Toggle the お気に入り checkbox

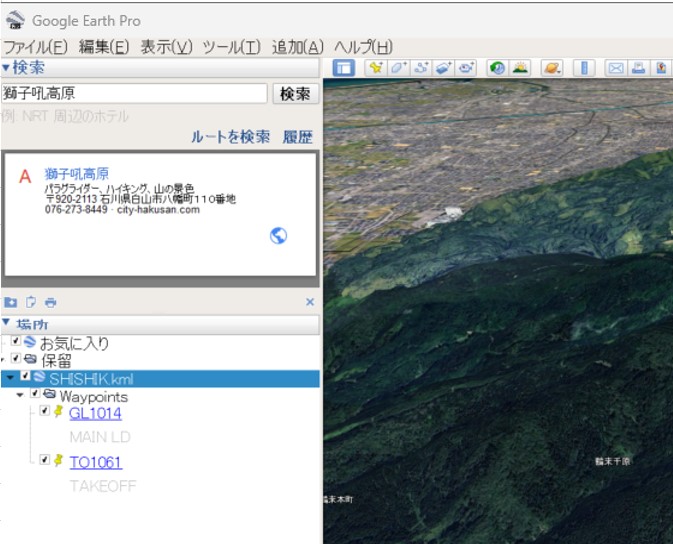point(16,342)
